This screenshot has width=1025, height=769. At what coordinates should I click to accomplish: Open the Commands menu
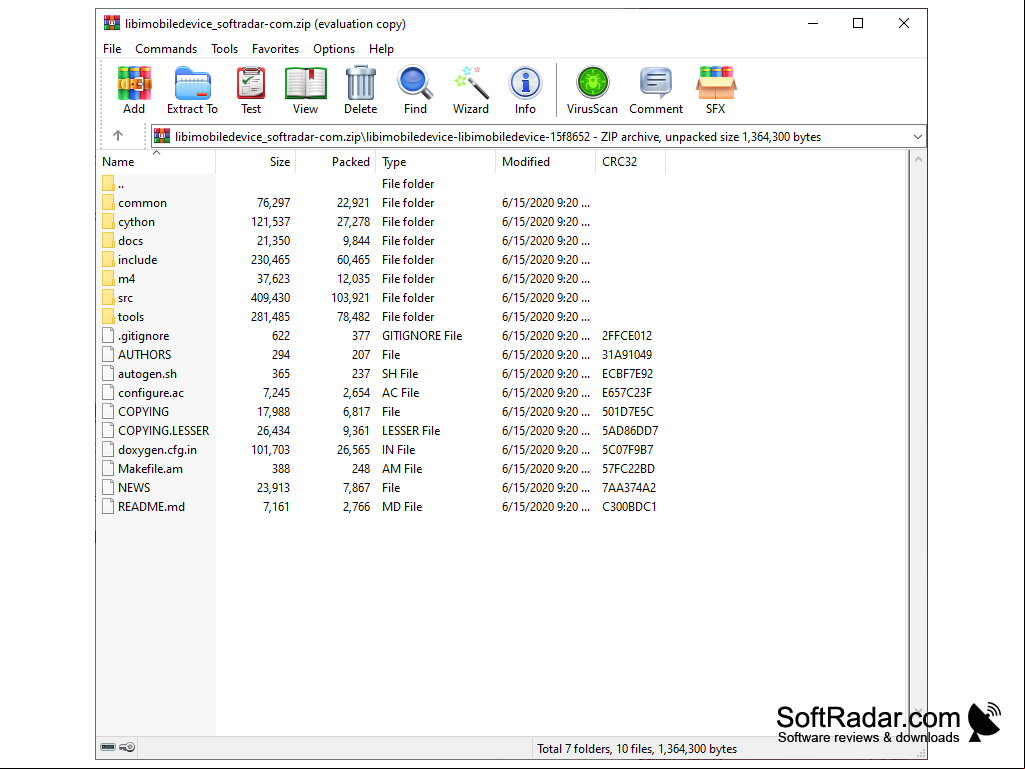click(166, 49)
